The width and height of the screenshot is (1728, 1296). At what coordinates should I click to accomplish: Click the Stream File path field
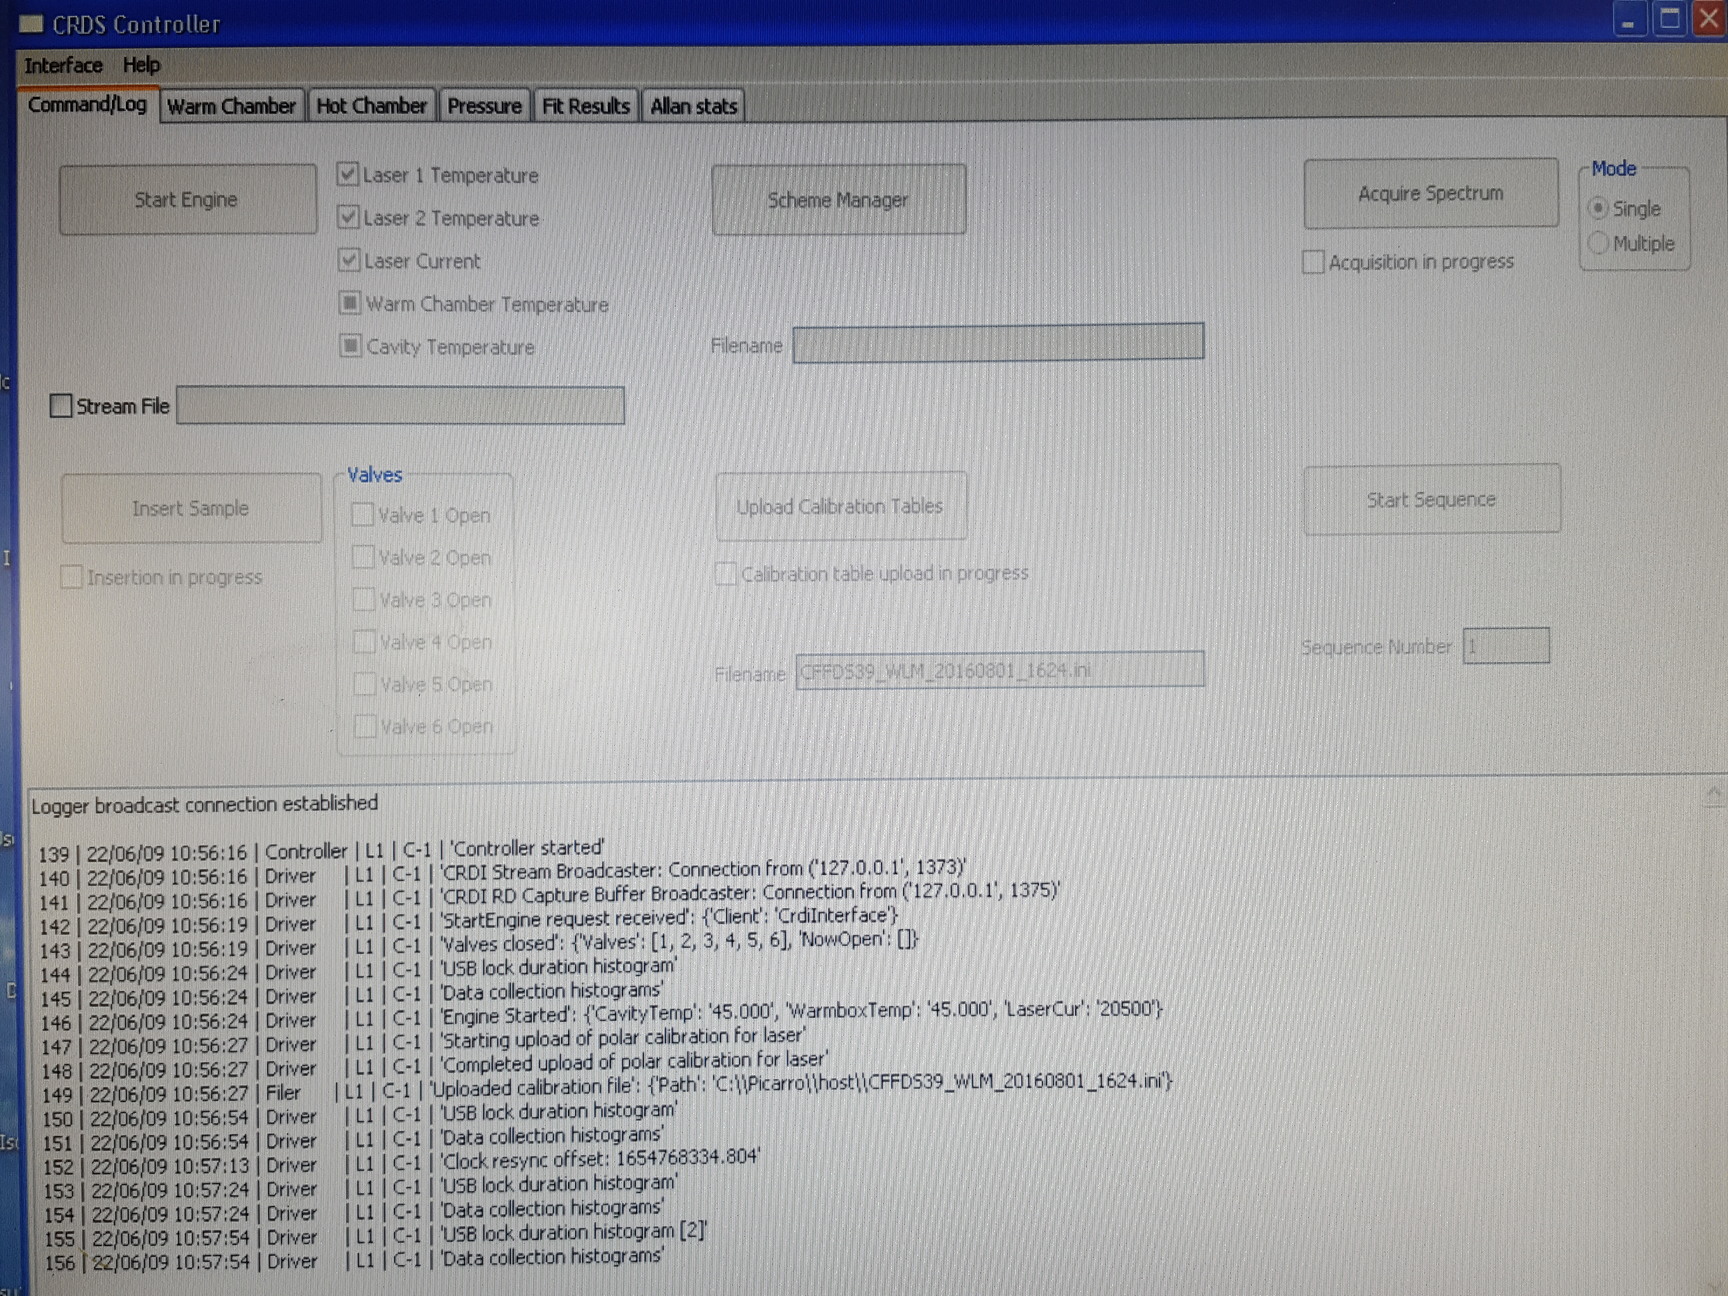click(400, 406)
